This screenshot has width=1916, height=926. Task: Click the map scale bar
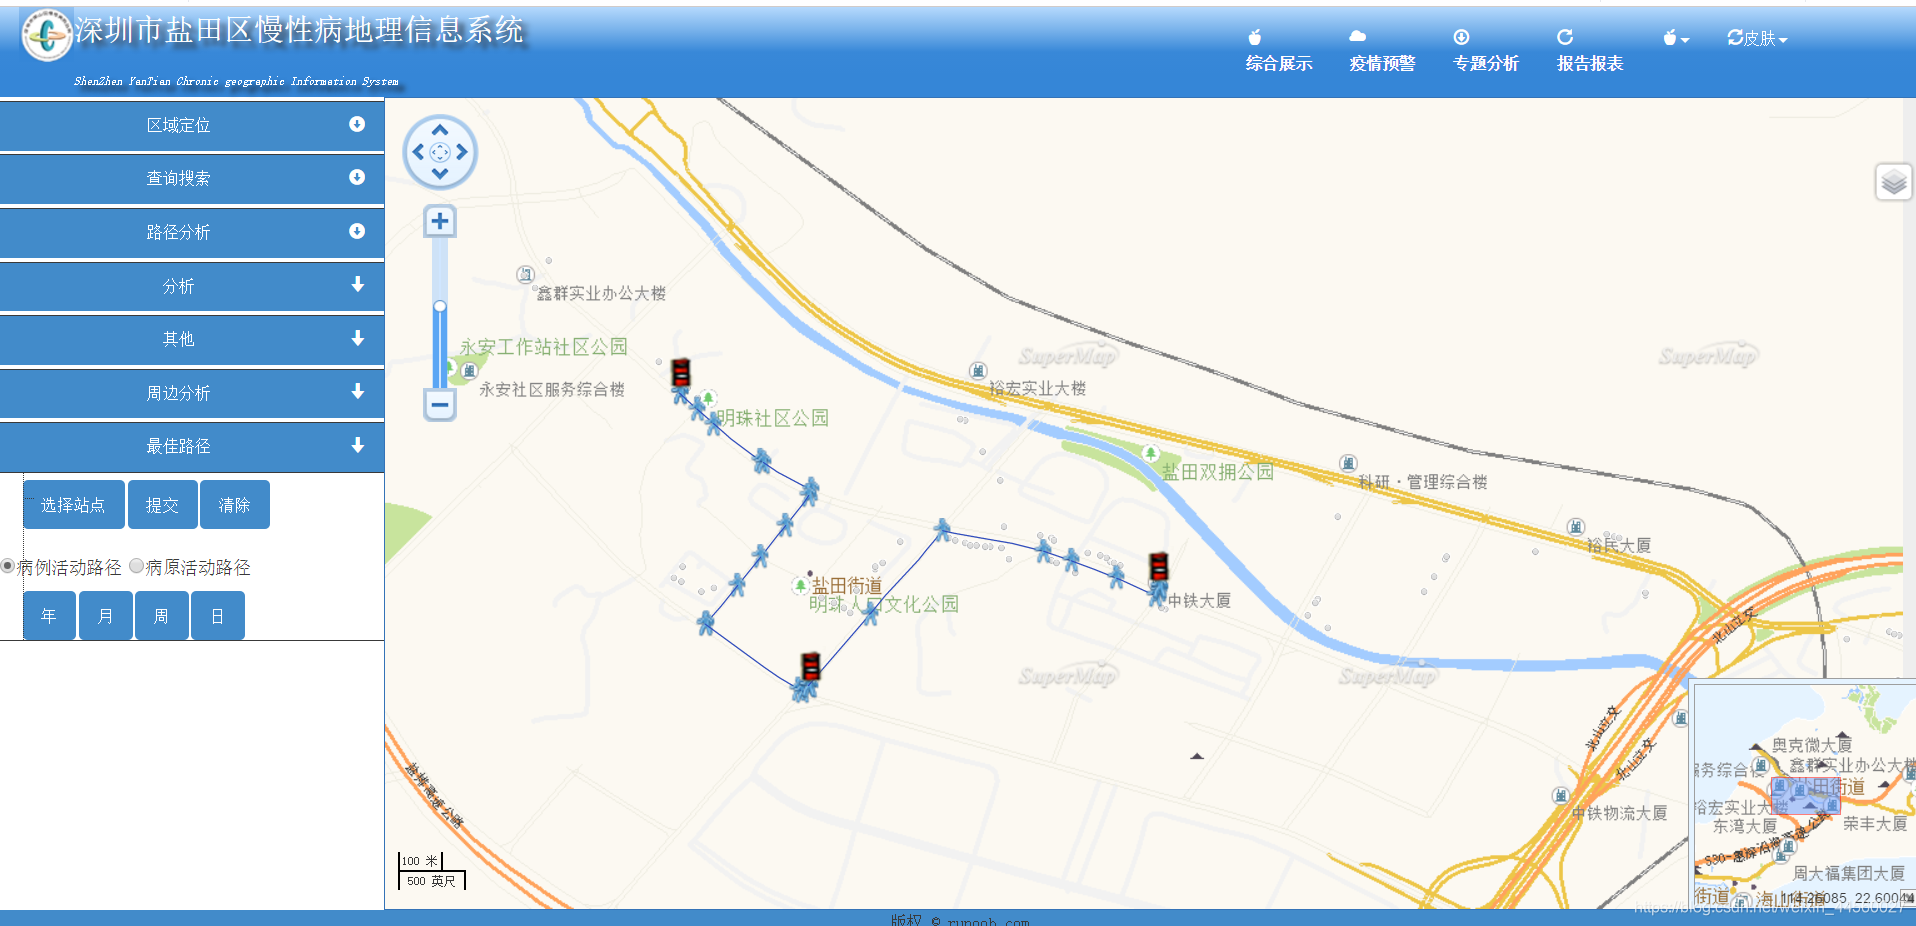[x=432, y=871]
